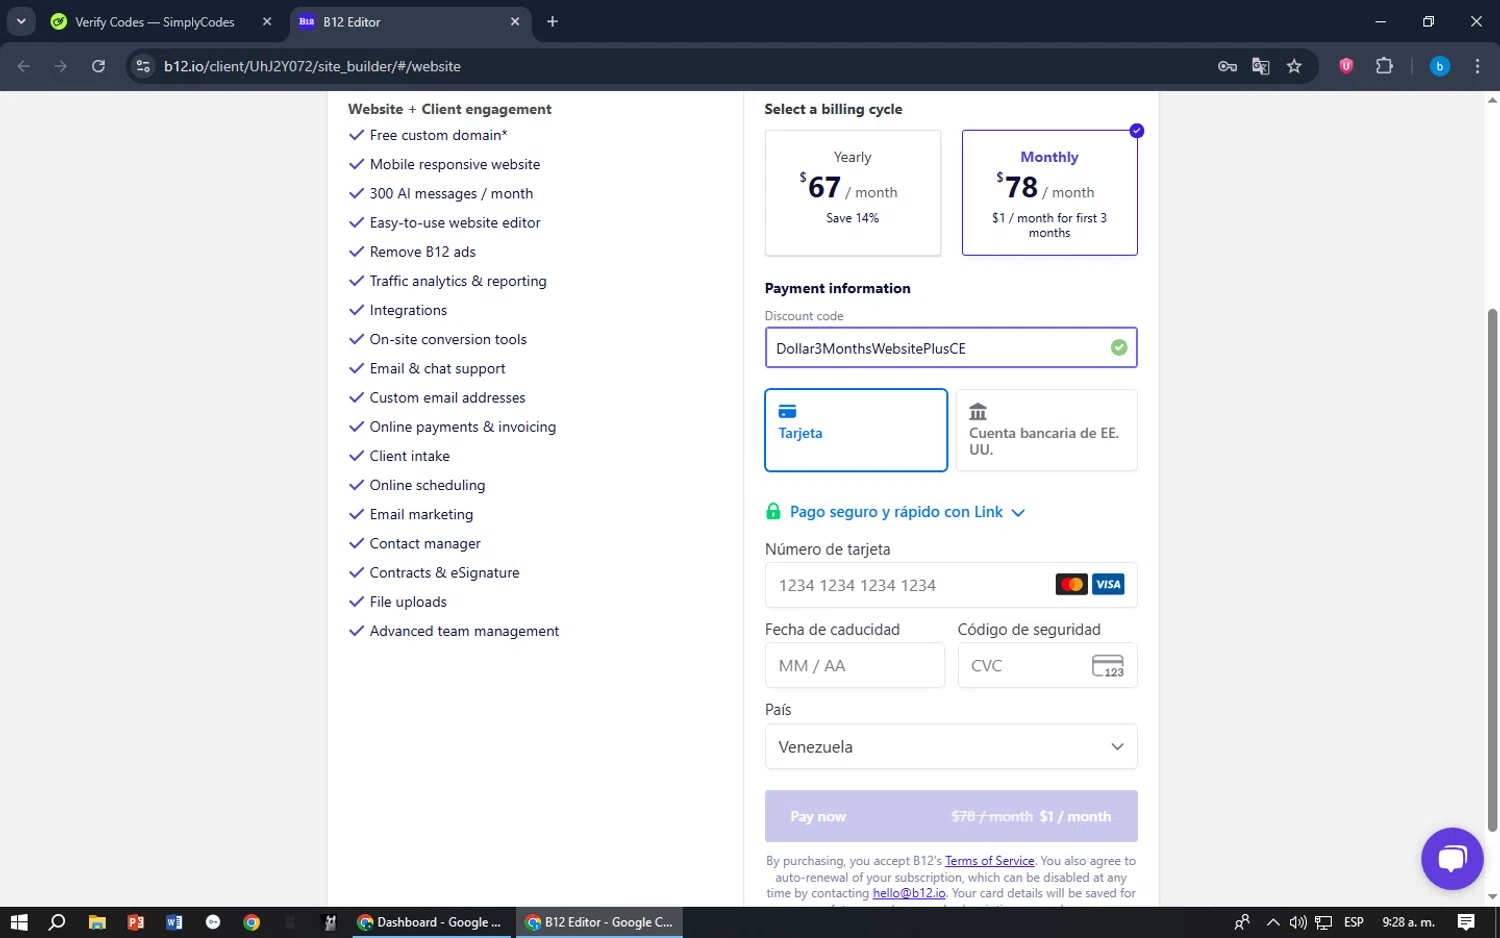Screen dimensions: 1500x938
Task: Click the volume speaker icon
Action: tap(1298, 922)
